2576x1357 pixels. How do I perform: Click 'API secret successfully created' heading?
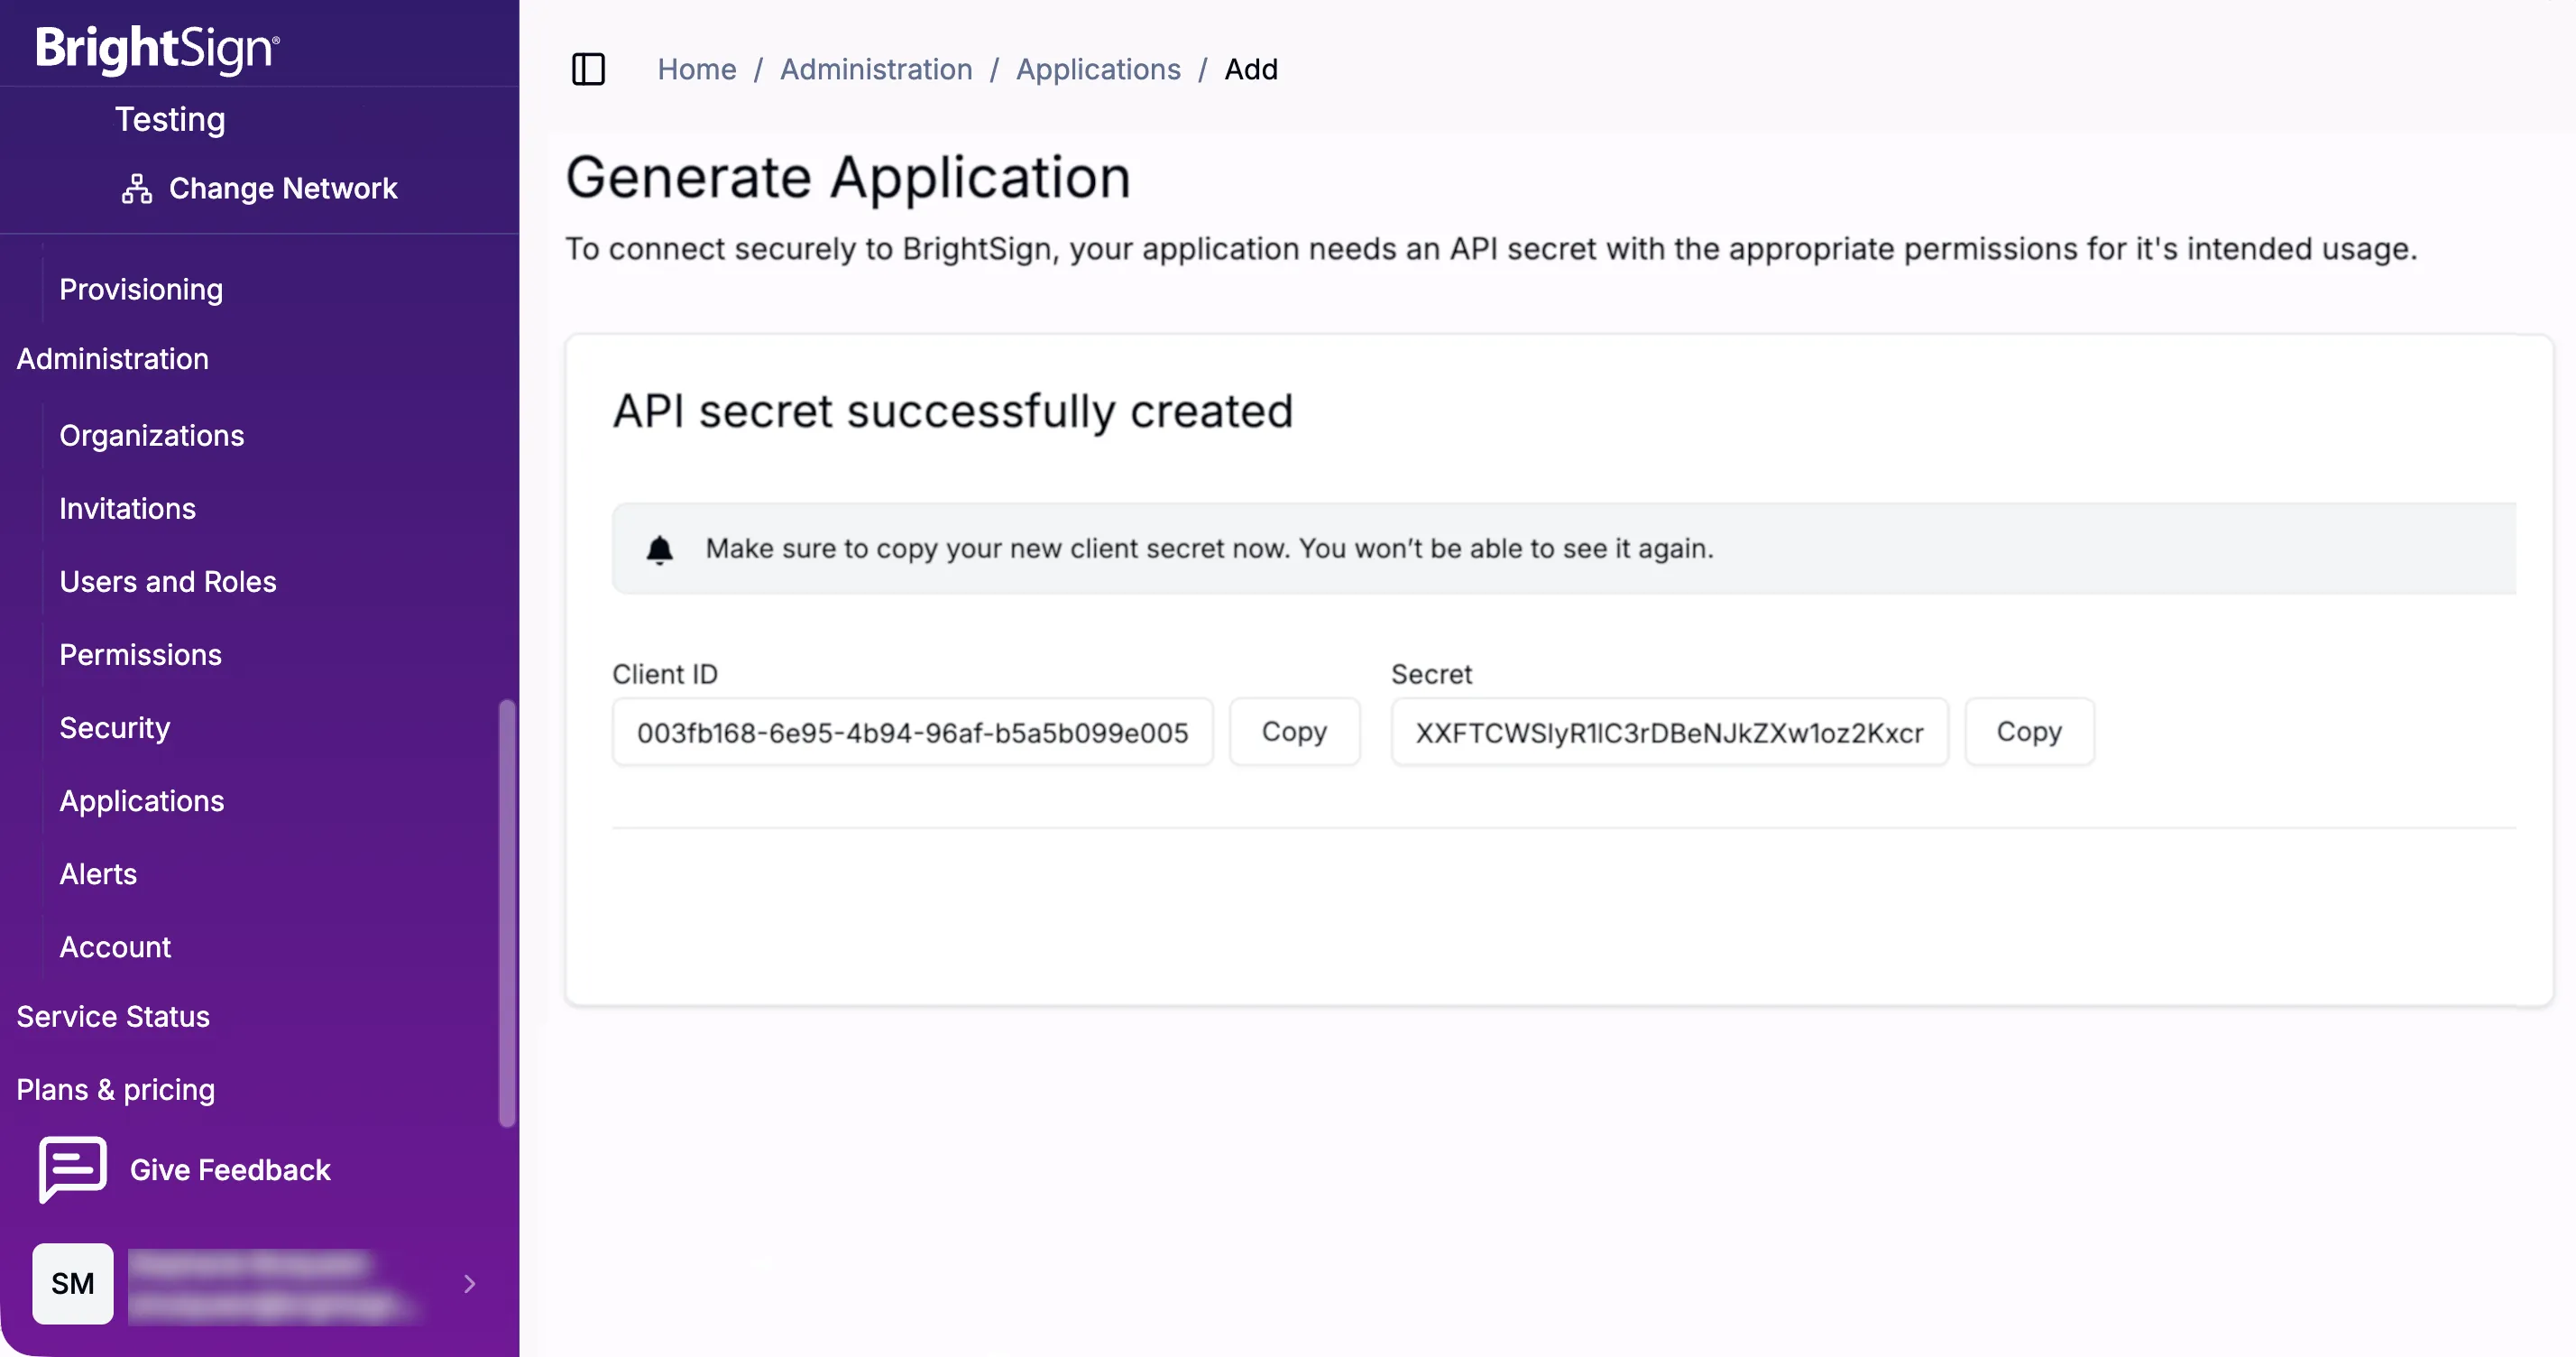(953, 411)
